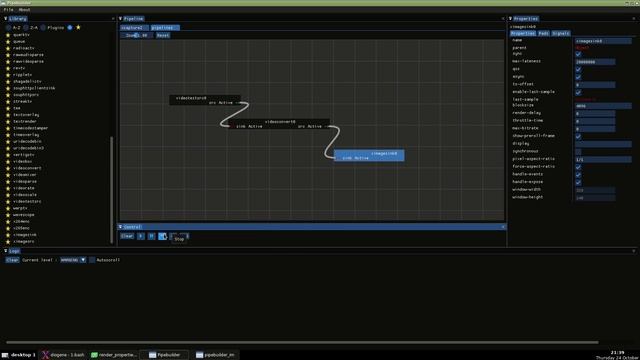Screen dimensions: 640x360
Task: Open the log level dropdown
Action: (73, 260)
